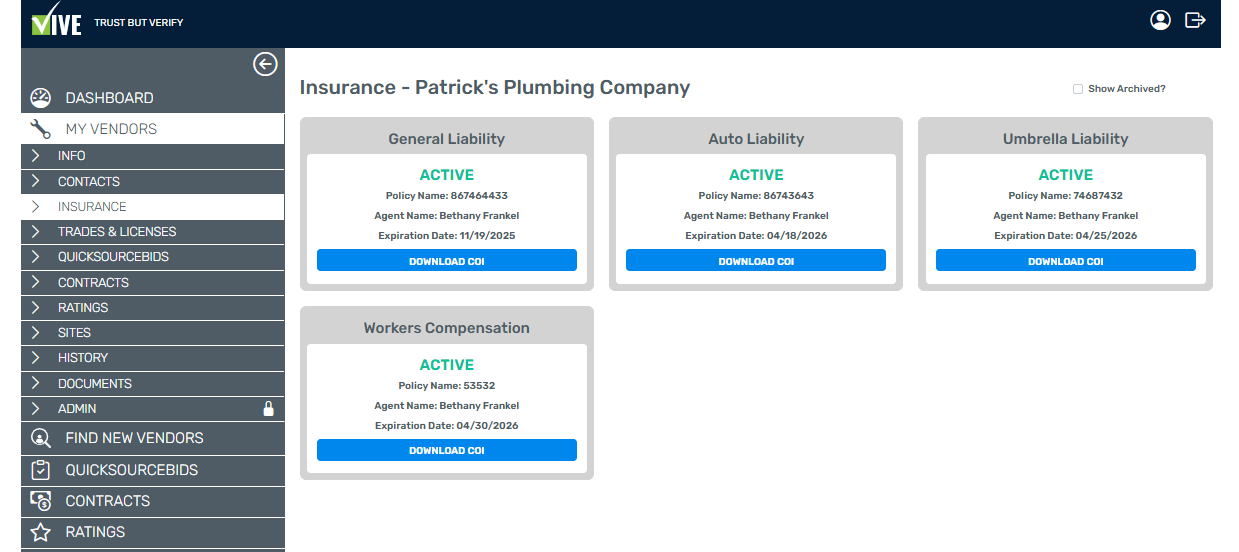Download COI for Workers Compensation
This screenshot has width=1239, height=552.
(x=447, y=450)
